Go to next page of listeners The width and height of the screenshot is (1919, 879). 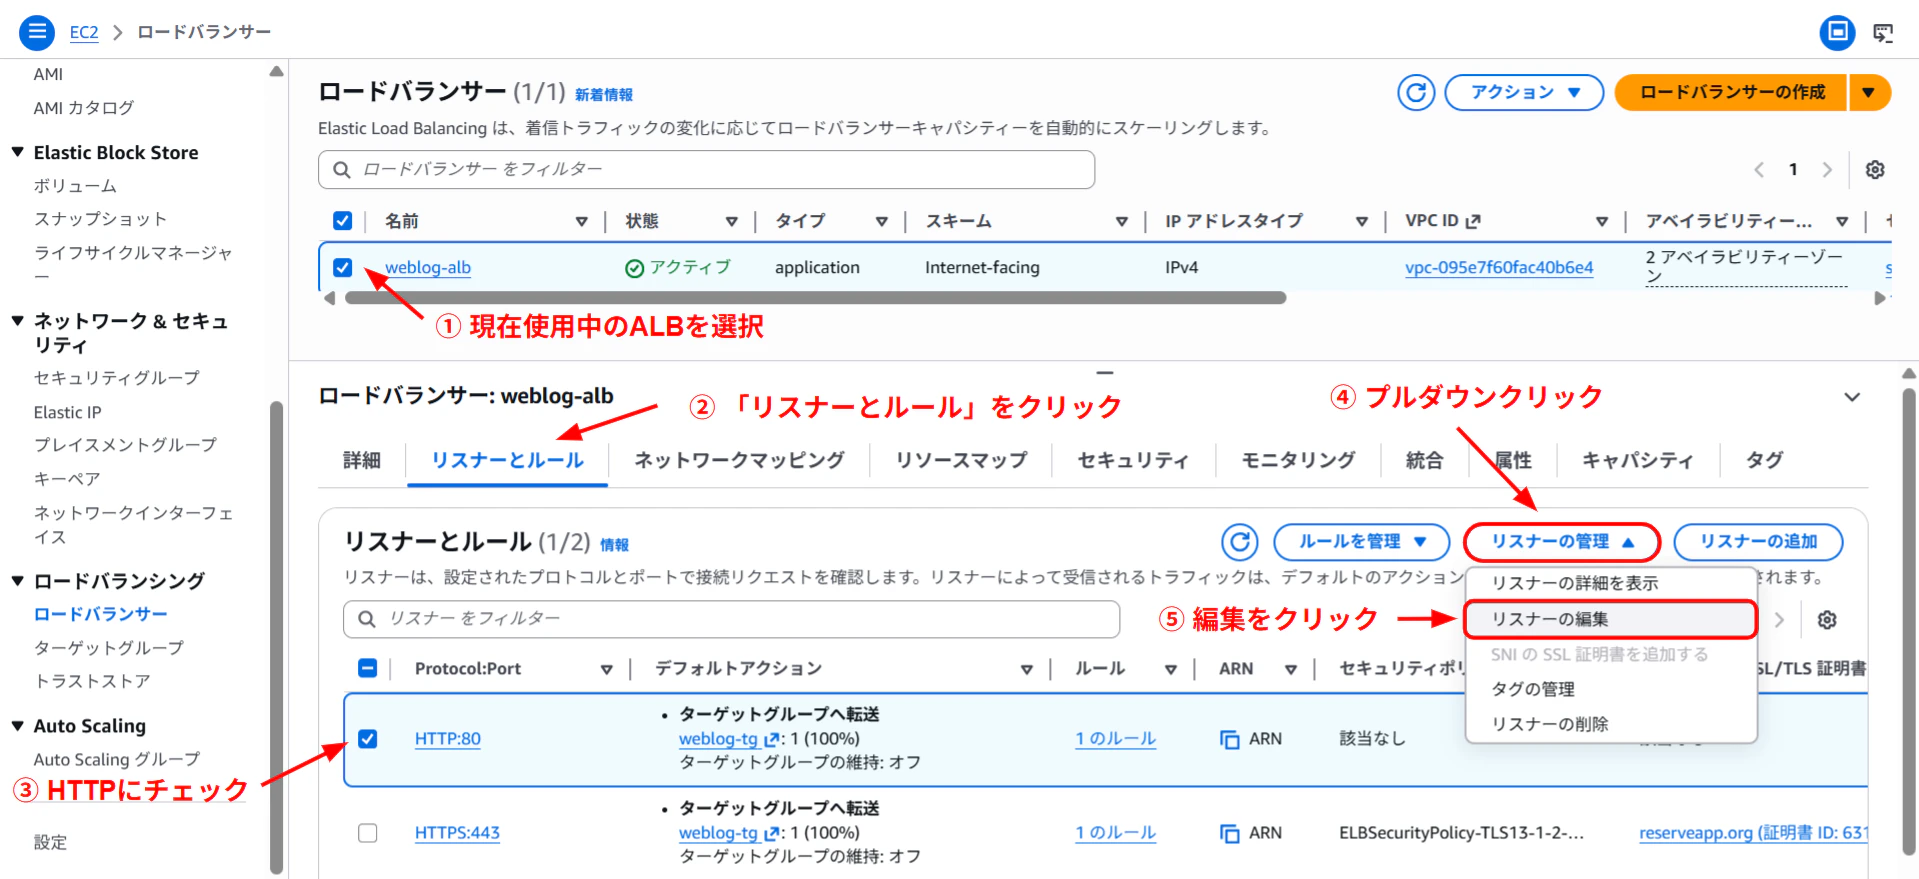click(x=1779, y=620)
